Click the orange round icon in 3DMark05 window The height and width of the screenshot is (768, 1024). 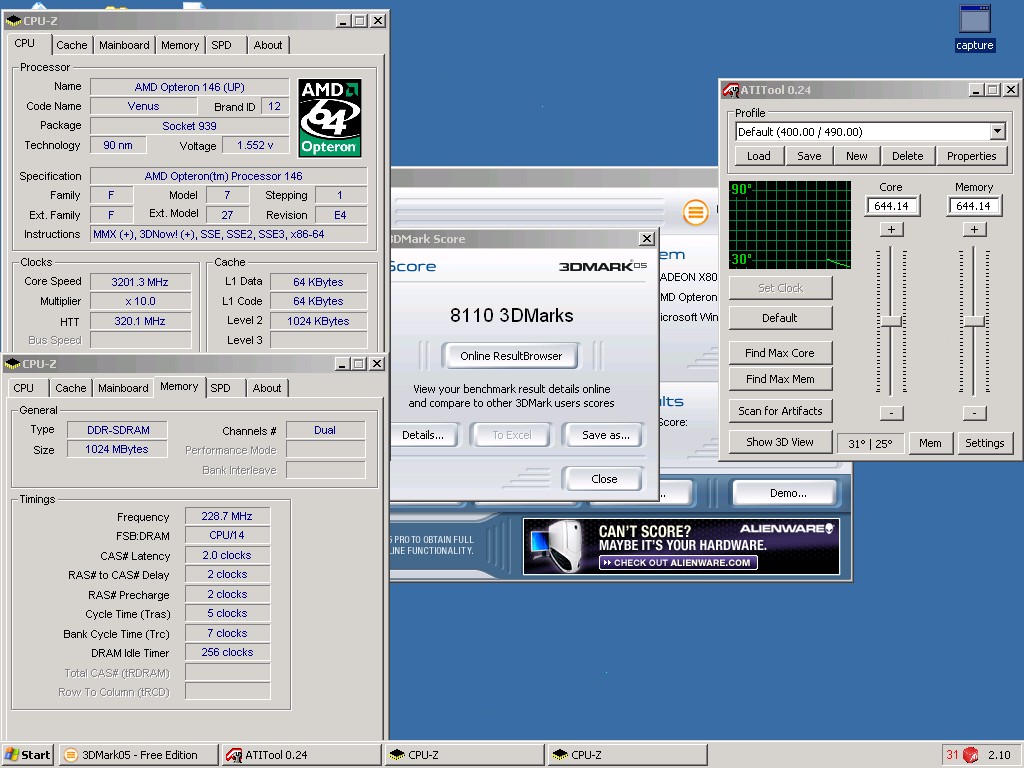(x=696, y=212)
